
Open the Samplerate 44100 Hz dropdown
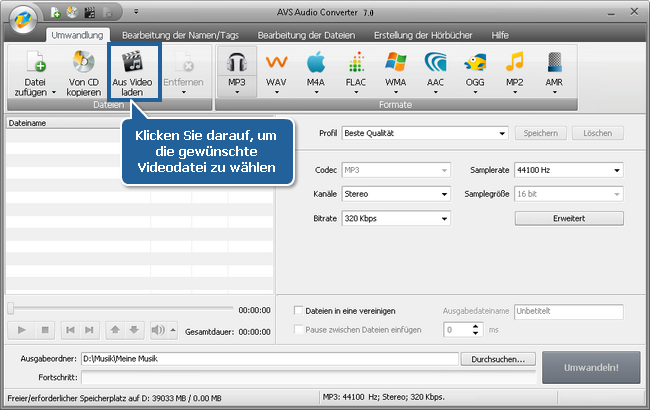(568, 170)
